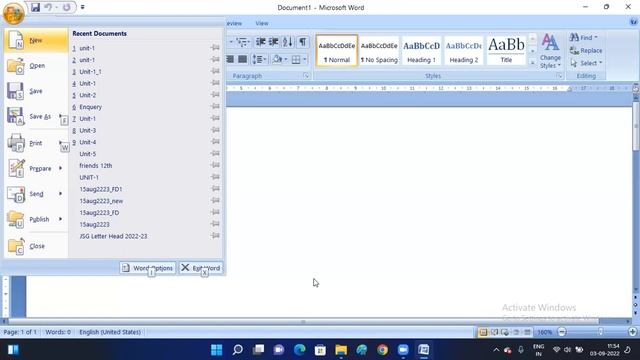Open the Find dropdown arrow

pyautogui.click(x=596, y=38)
